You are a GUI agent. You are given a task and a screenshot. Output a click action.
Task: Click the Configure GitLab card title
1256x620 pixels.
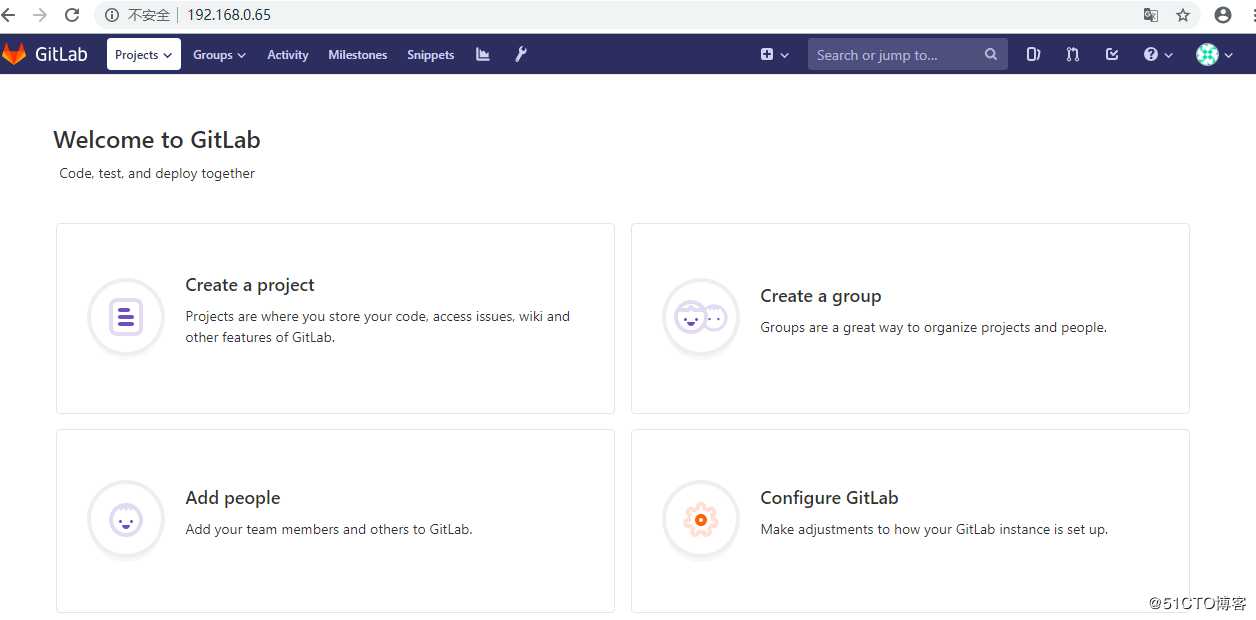click(x=829, y=498)
